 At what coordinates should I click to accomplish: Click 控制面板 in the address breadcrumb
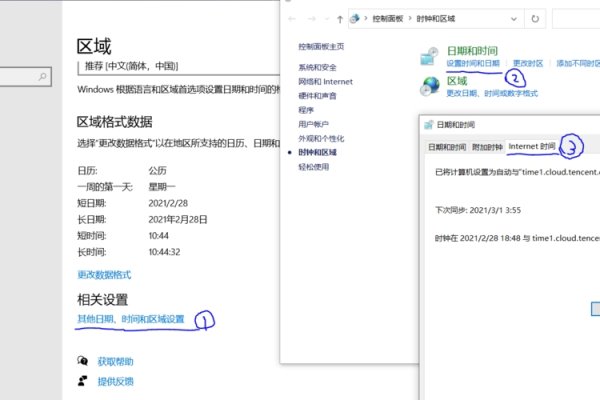click(x=388, y=19)
